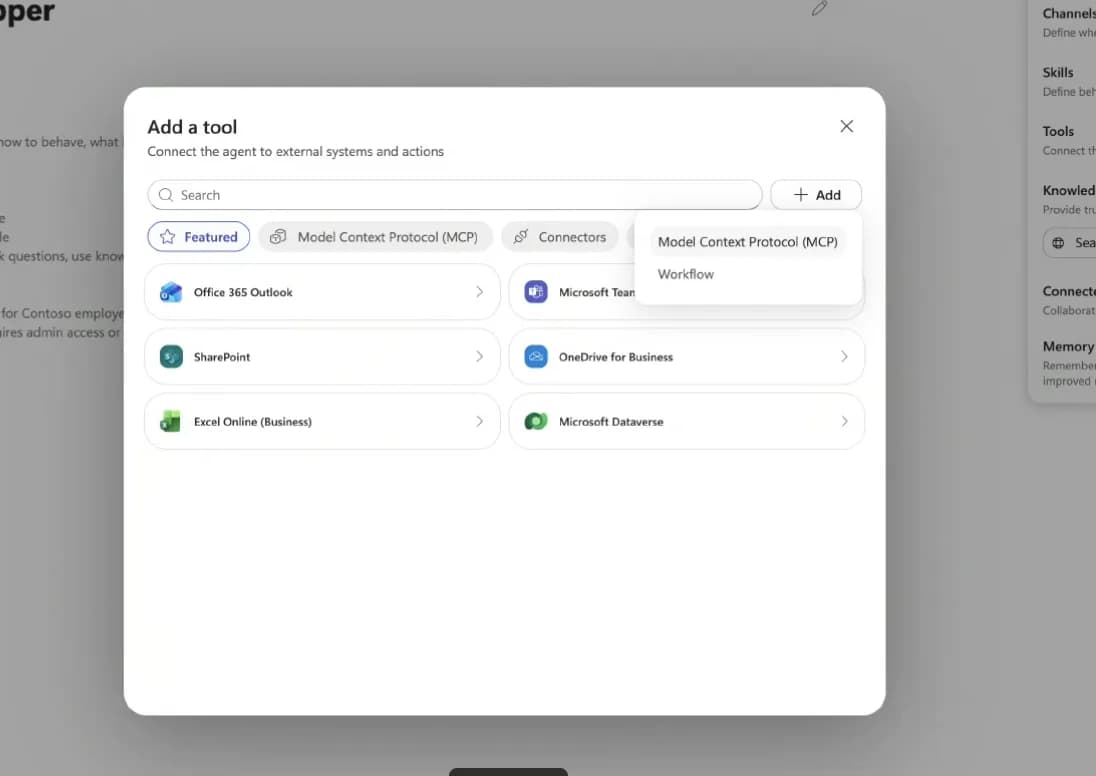Open the Microsoft Dataverse tool card

click(687, 422)
